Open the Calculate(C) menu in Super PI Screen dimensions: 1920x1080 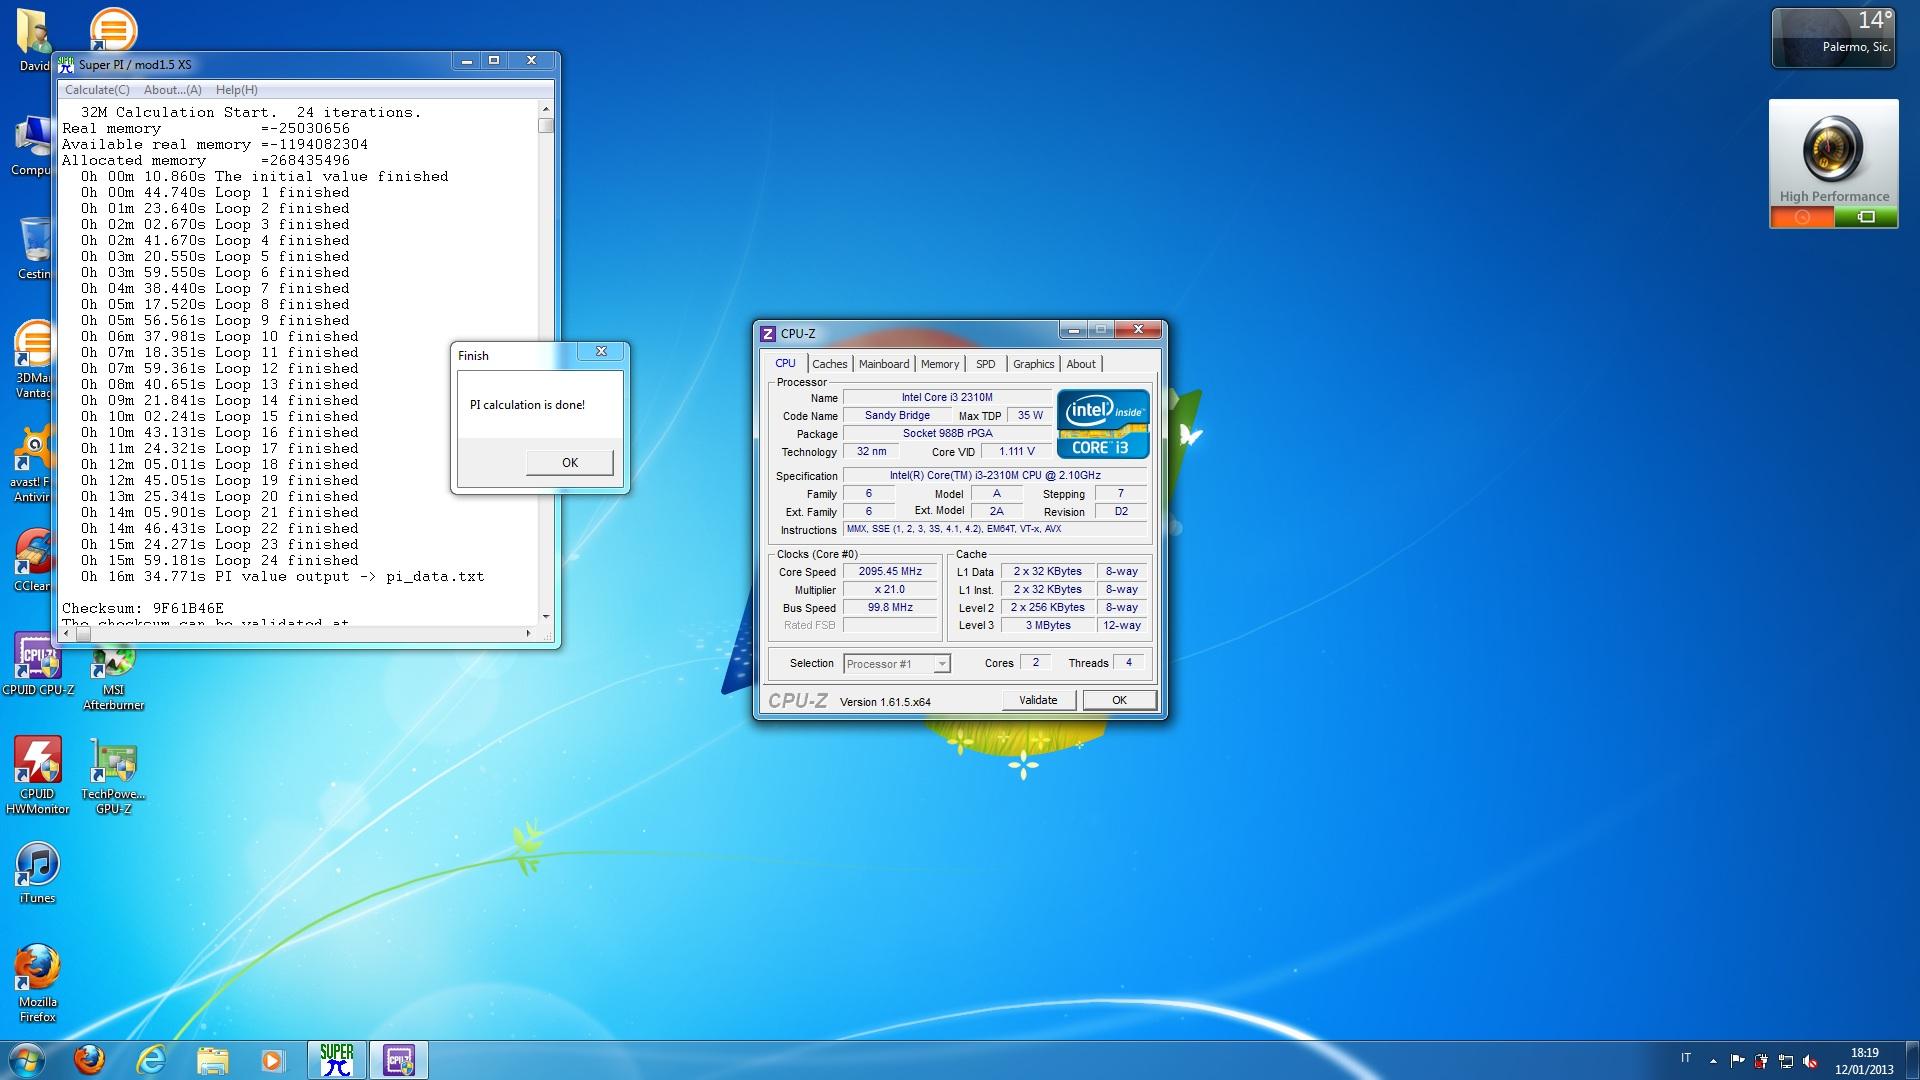[x=97, y=90]
